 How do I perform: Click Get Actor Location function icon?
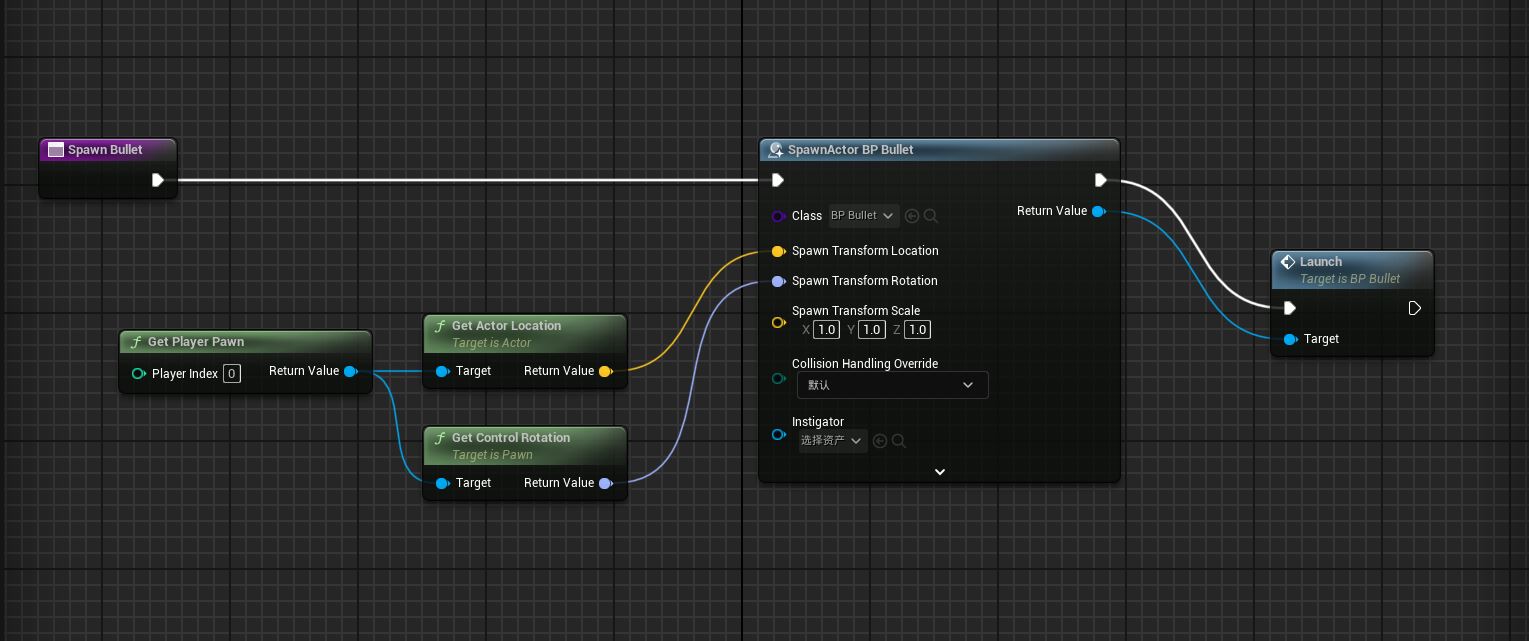(440, 326)
